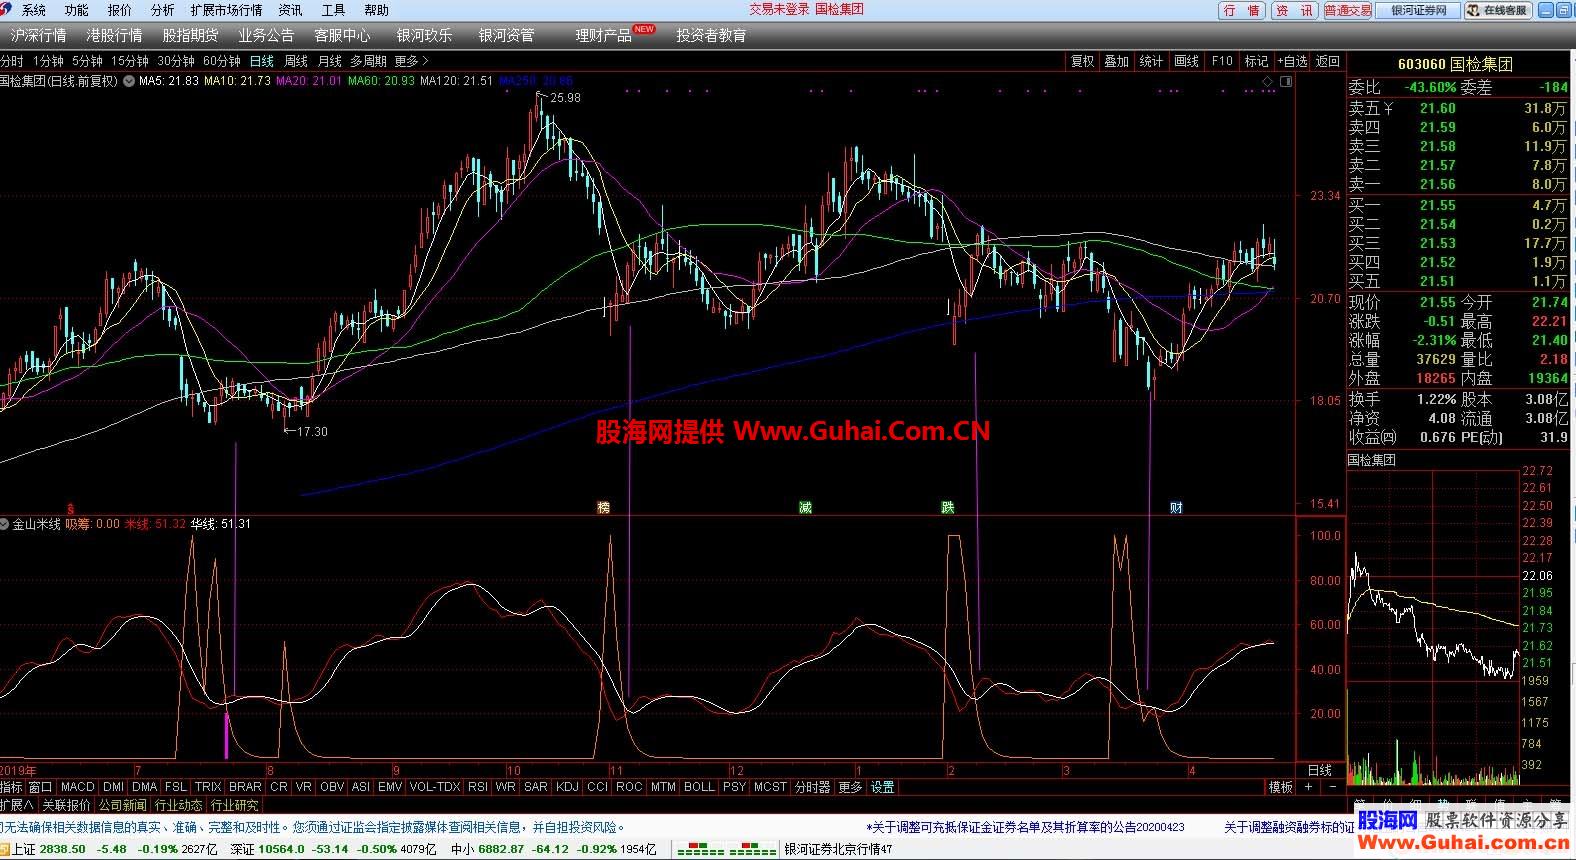Click the 画线 drawing tool
Image resolution: width=1576 pixels, height=860 pixels.
click(x=1187, y=61)
